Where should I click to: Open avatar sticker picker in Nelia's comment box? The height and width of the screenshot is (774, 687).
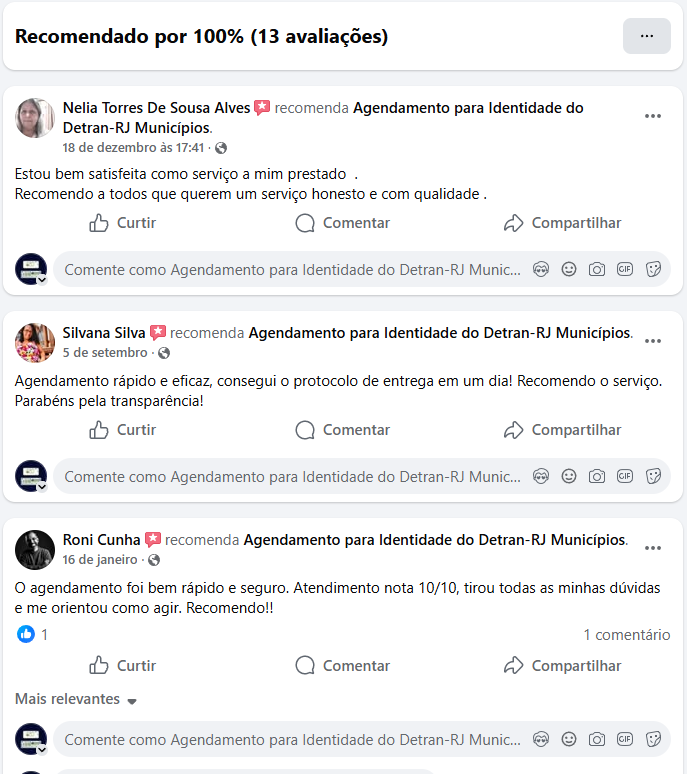click(x=541, y=270)
